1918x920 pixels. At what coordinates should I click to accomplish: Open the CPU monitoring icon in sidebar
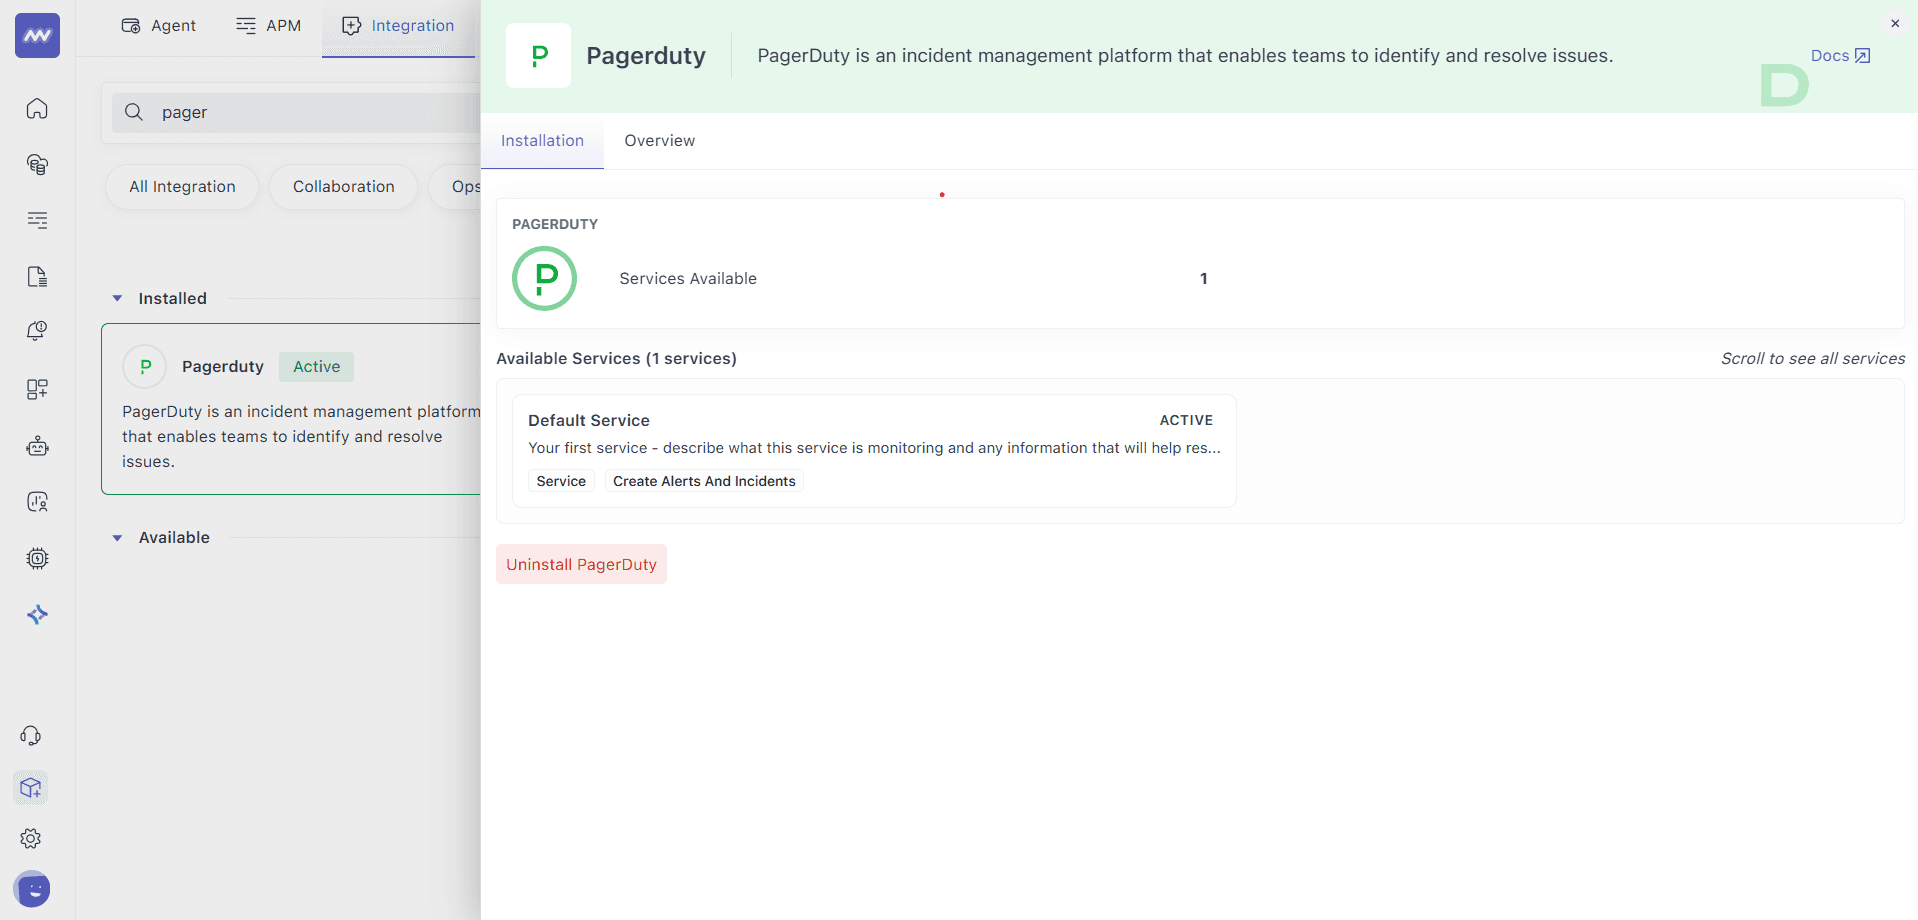pos(37,558)
